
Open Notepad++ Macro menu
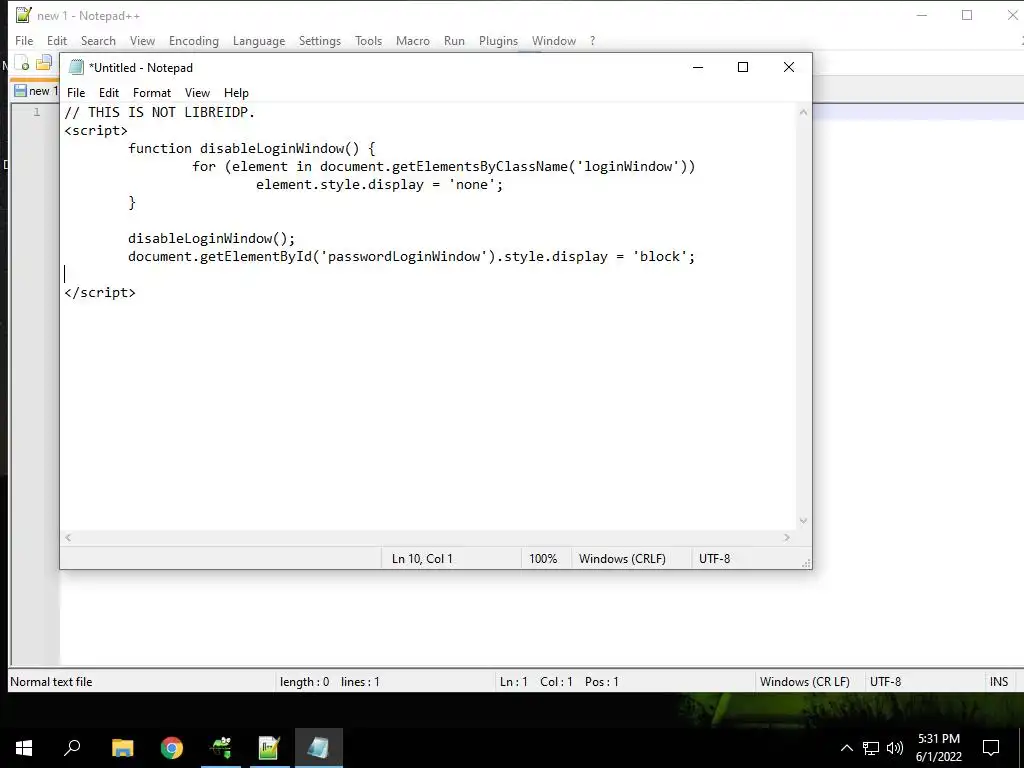point(413,40)
